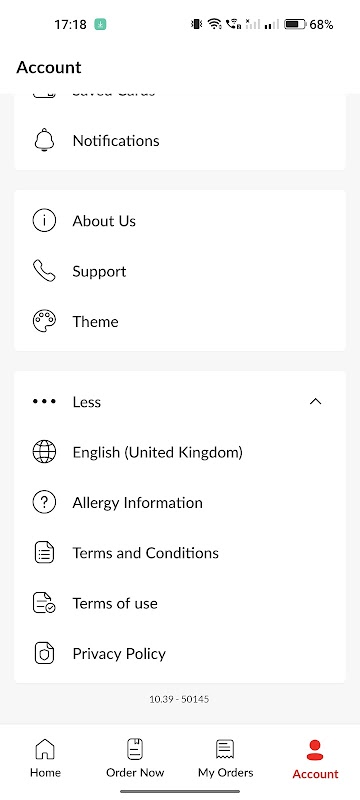The width and height of the screenshot is (360, 800).
Task: Tap the app version number text
Action: click(x=179, y=699)
